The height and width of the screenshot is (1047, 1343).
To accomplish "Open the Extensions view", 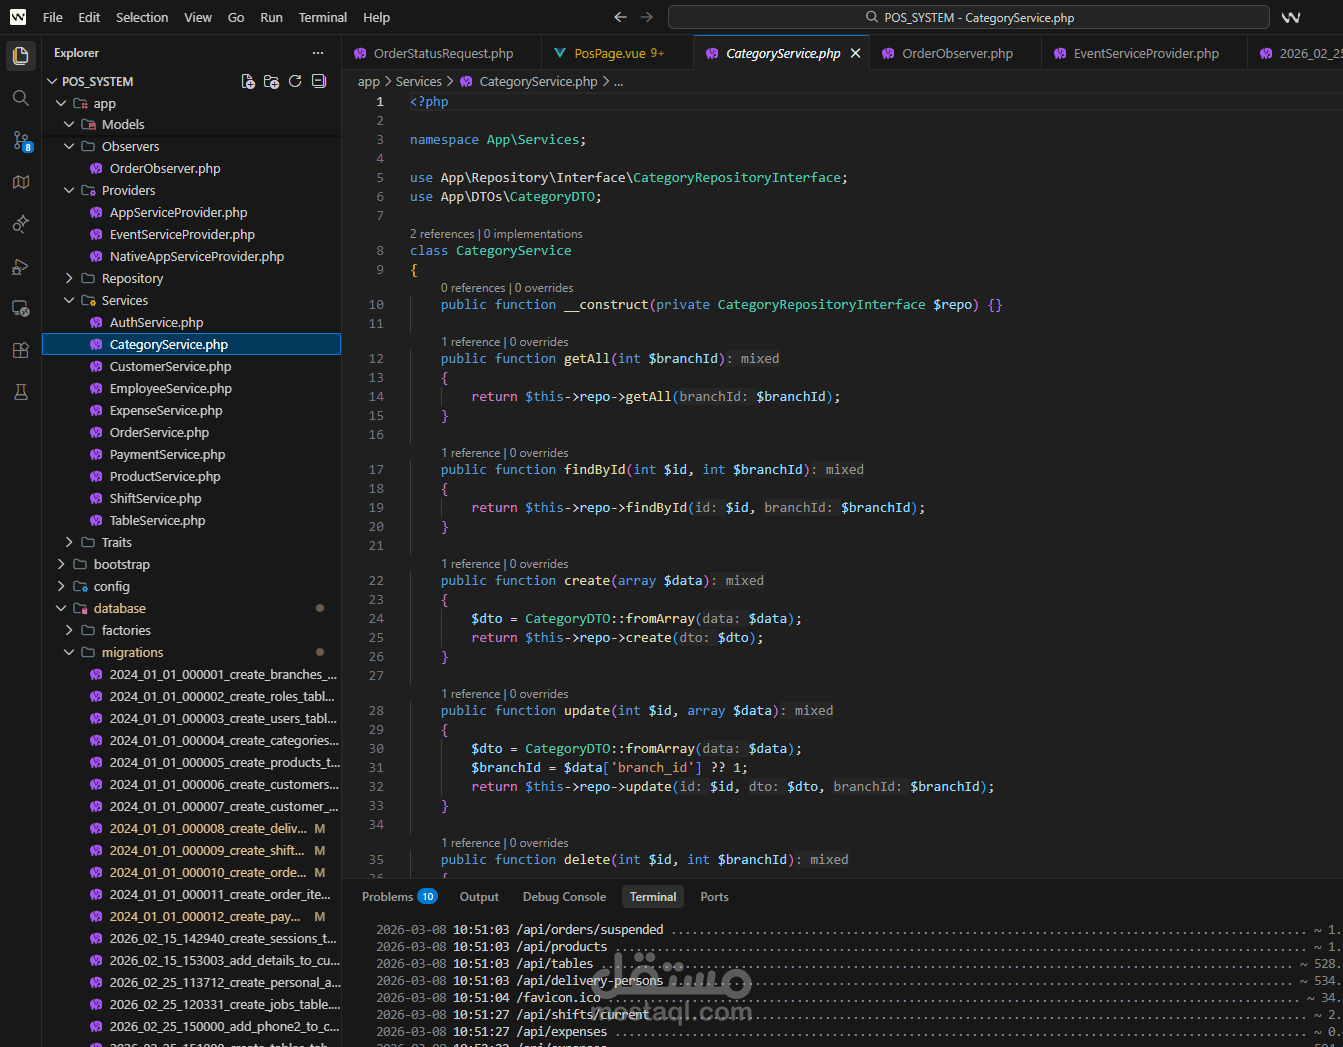I will click(x=20, y=350).
